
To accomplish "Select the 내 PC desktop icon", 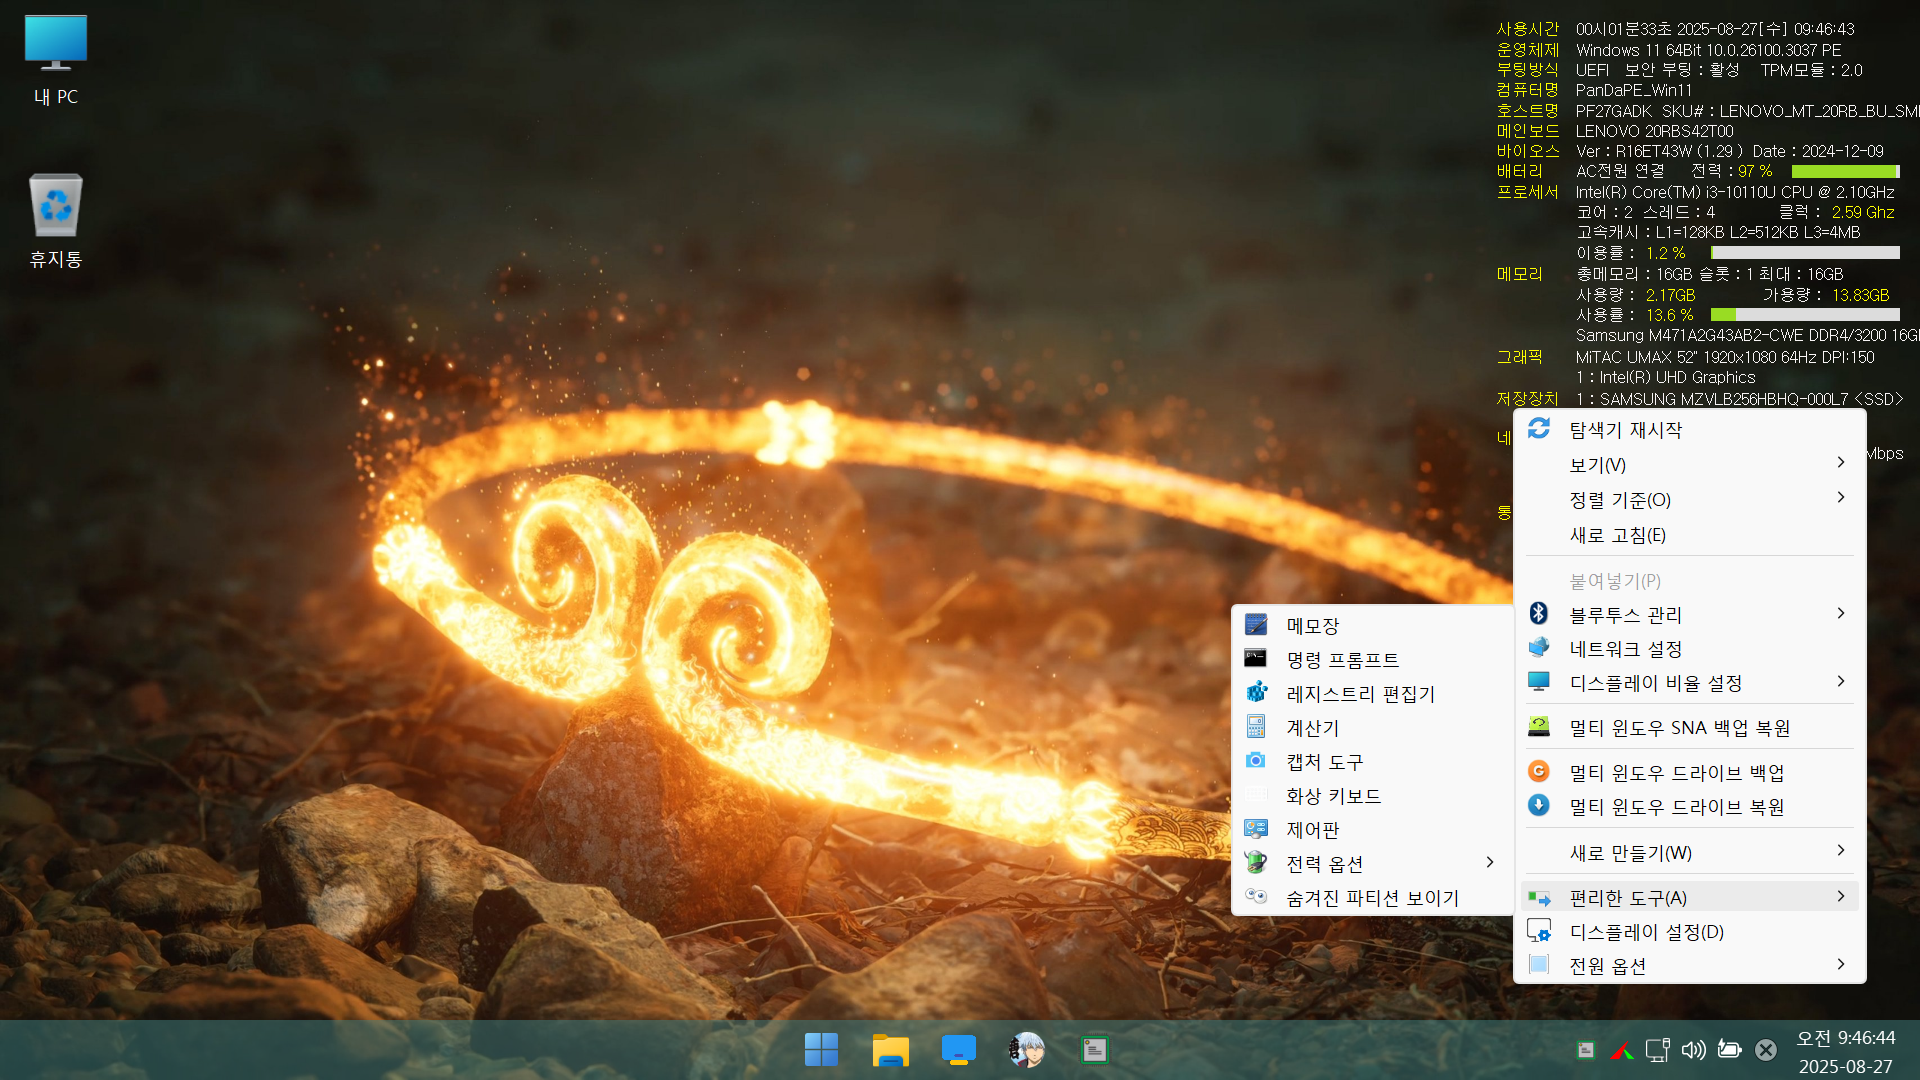I will [x=56, y=60].
